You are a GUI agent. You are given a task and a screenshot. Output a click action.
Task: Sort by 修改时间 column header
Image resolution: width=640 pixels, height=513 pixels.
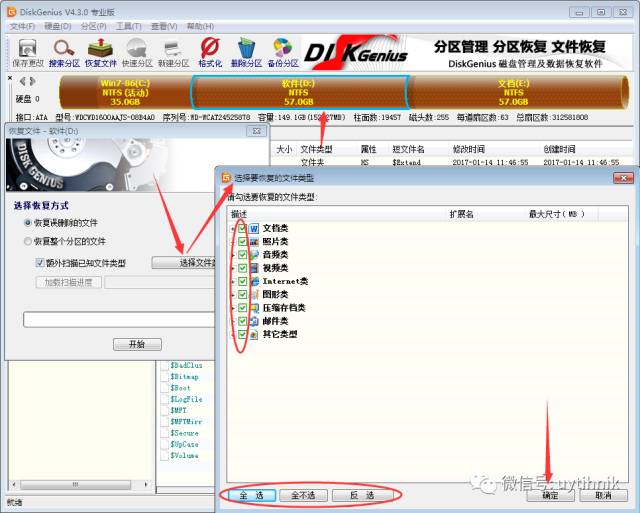469,149
